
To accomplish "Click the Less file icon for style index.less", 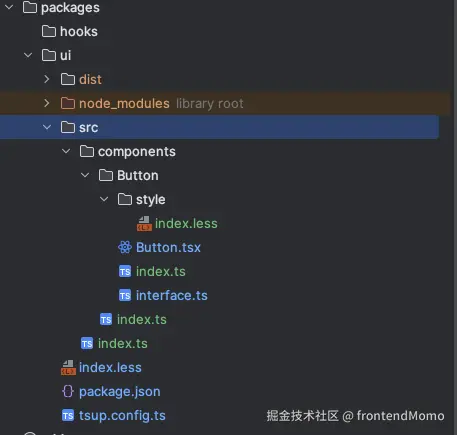I will tap(144, 224).
